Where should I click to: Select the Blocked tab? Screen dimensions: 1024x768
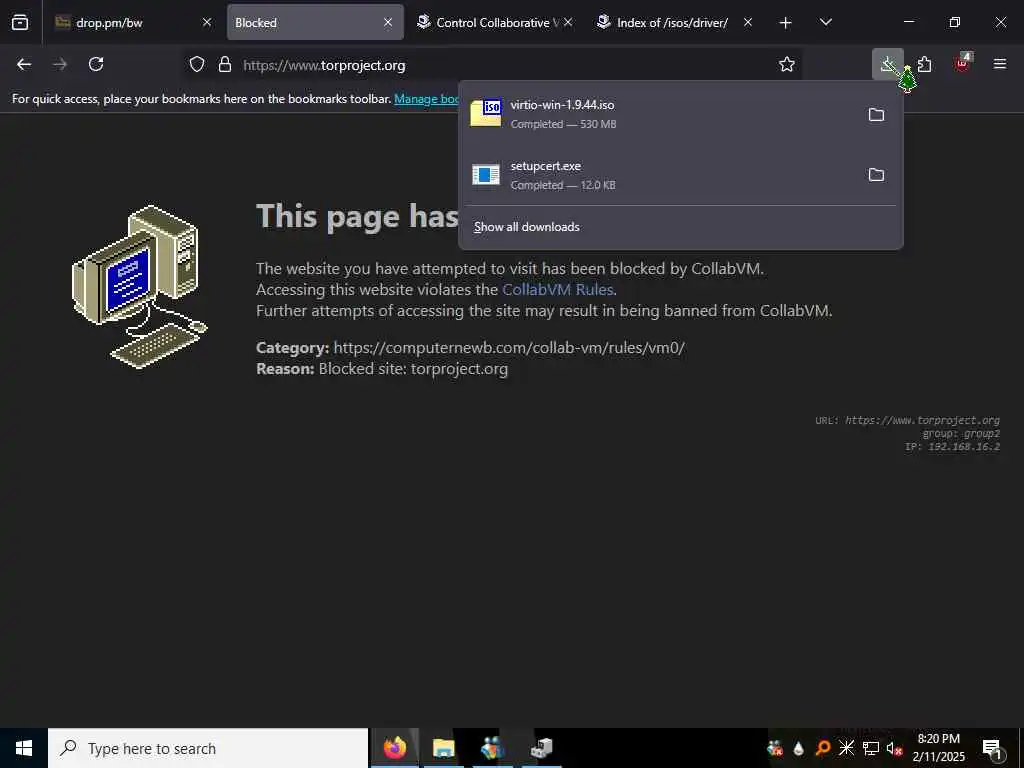315,22
